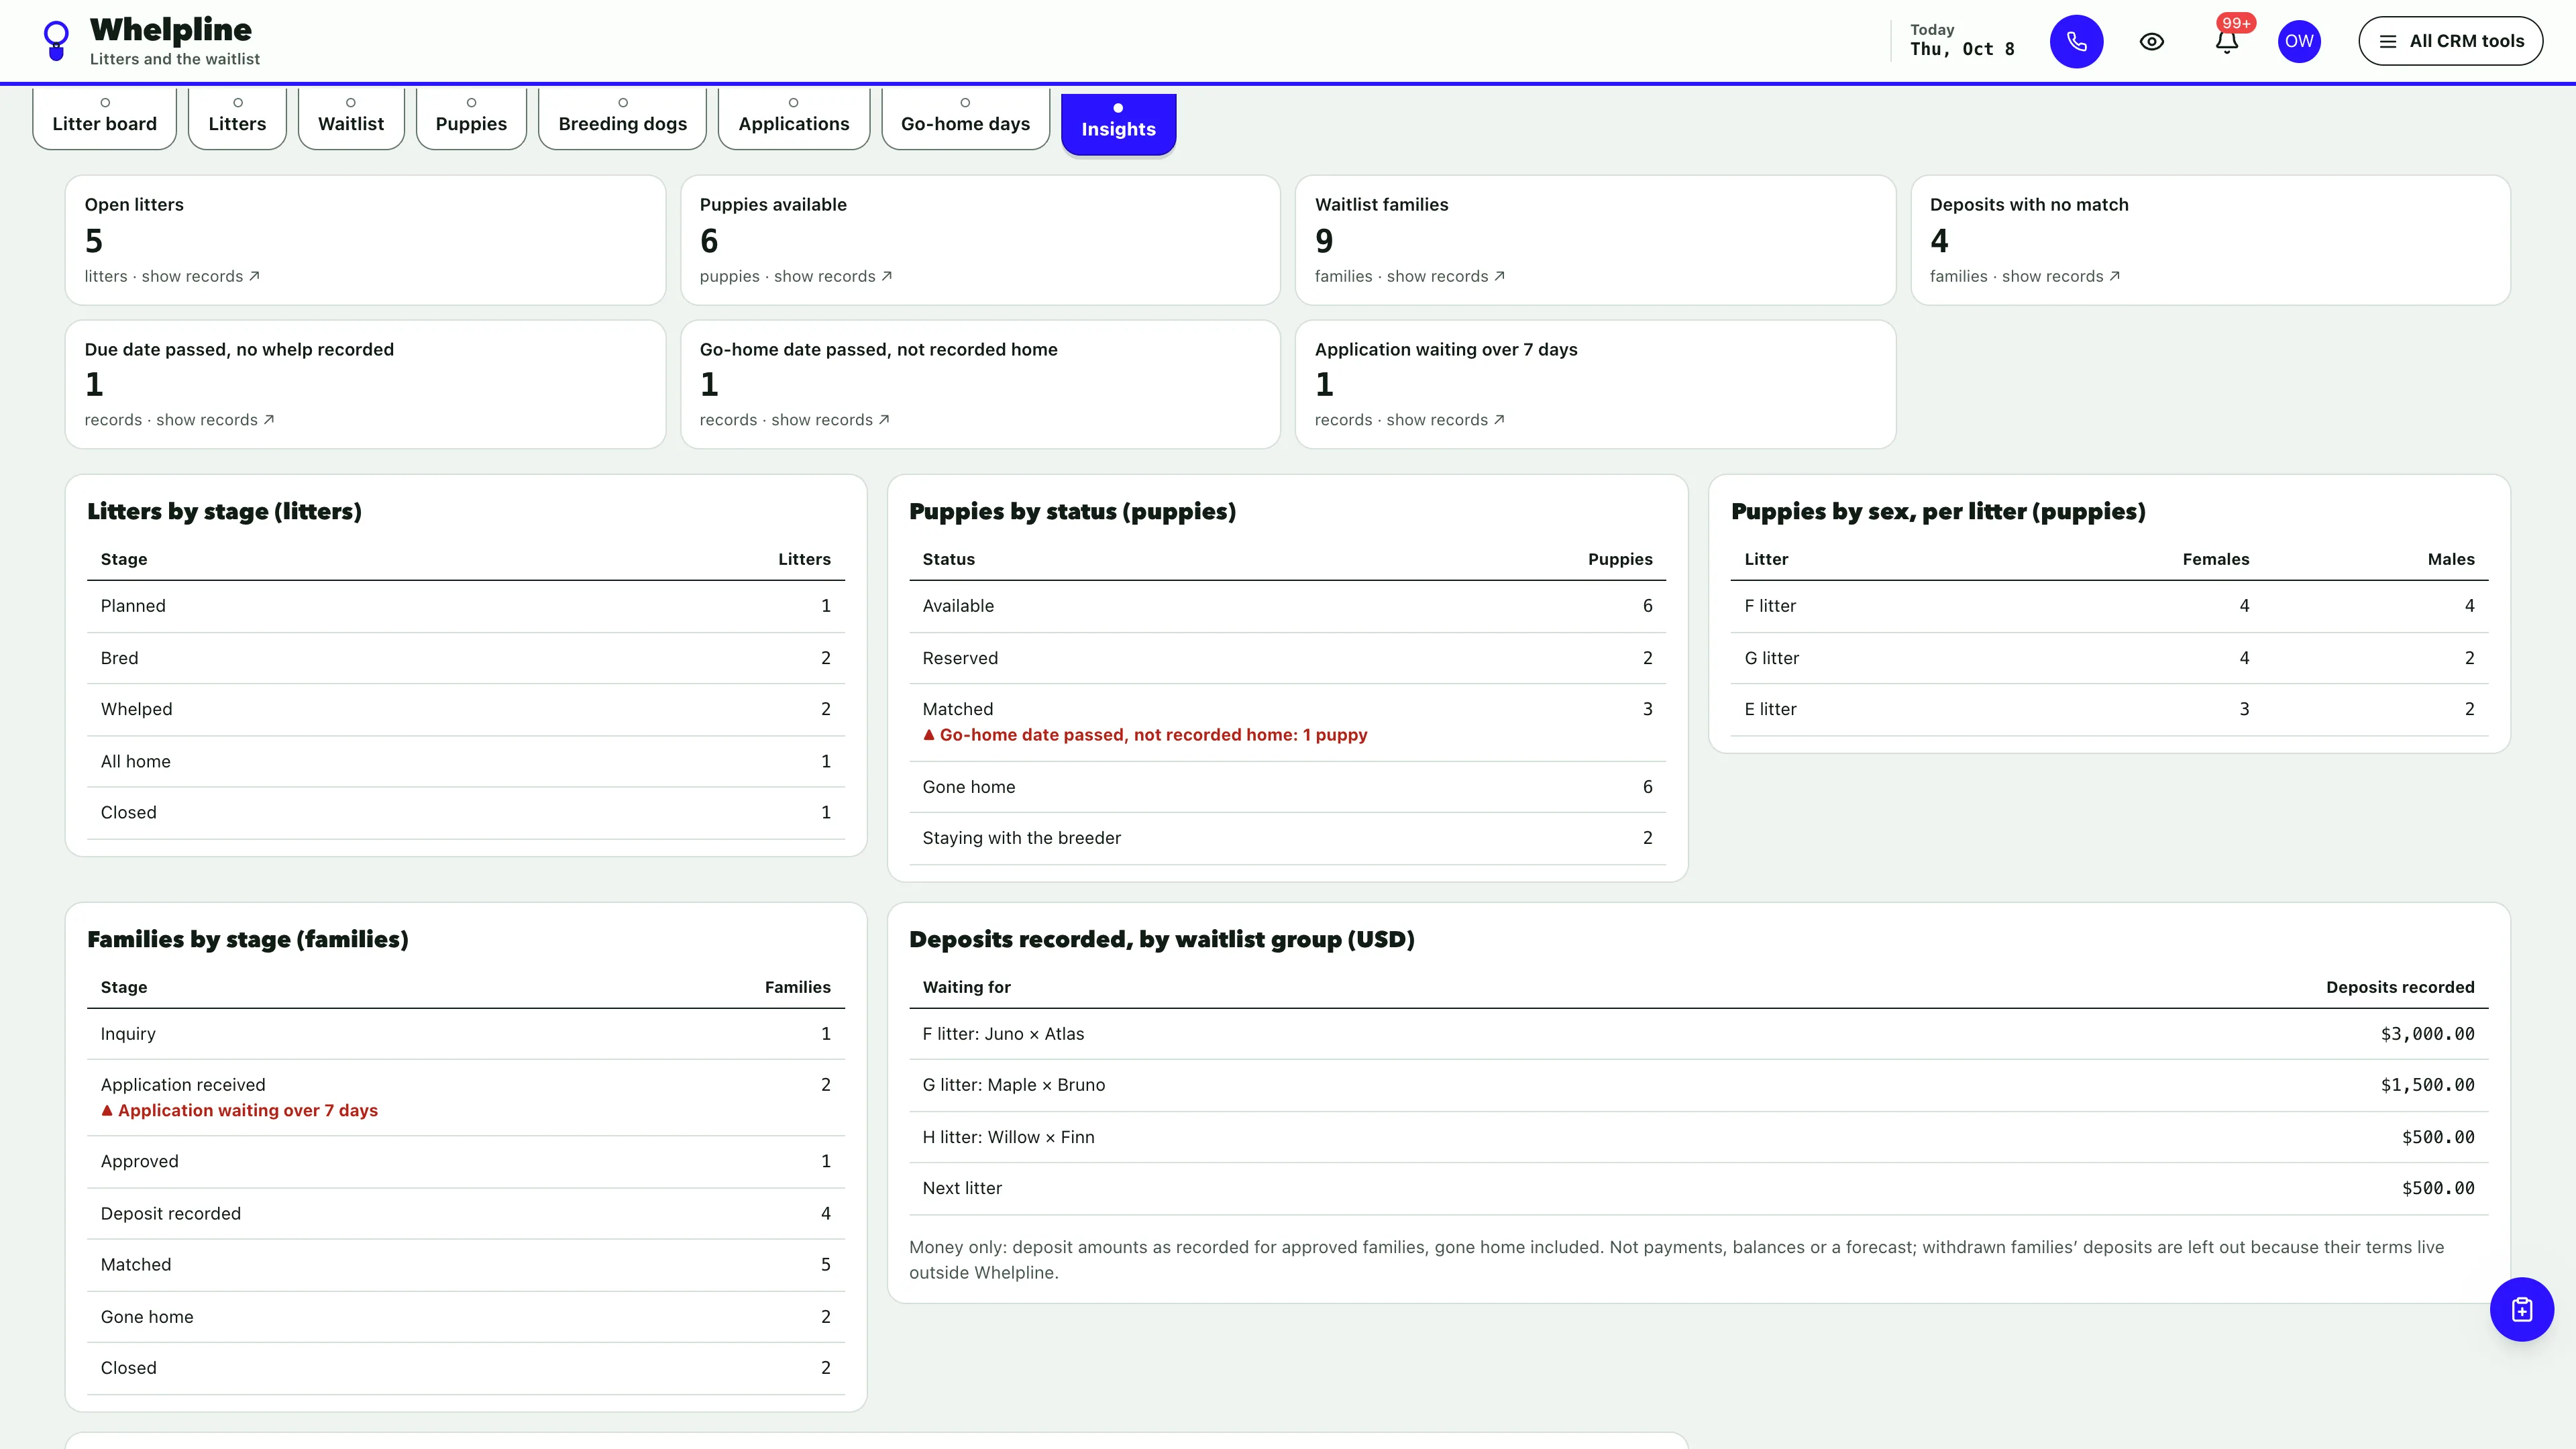Select the Gone home row in Families by stage
2576x1449 pixels.
(465, 1317)
